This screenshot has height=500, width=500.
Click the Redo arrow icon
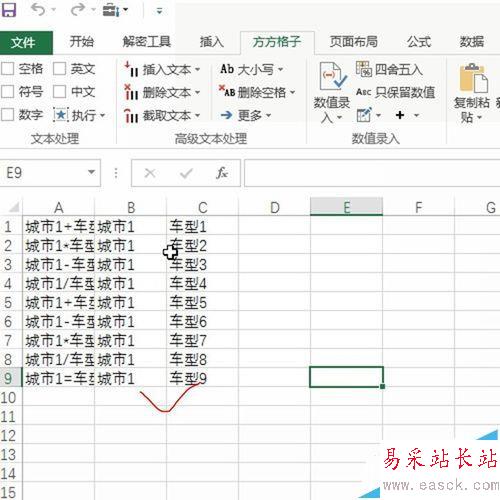pyautogui.click(x=78, y=10)
